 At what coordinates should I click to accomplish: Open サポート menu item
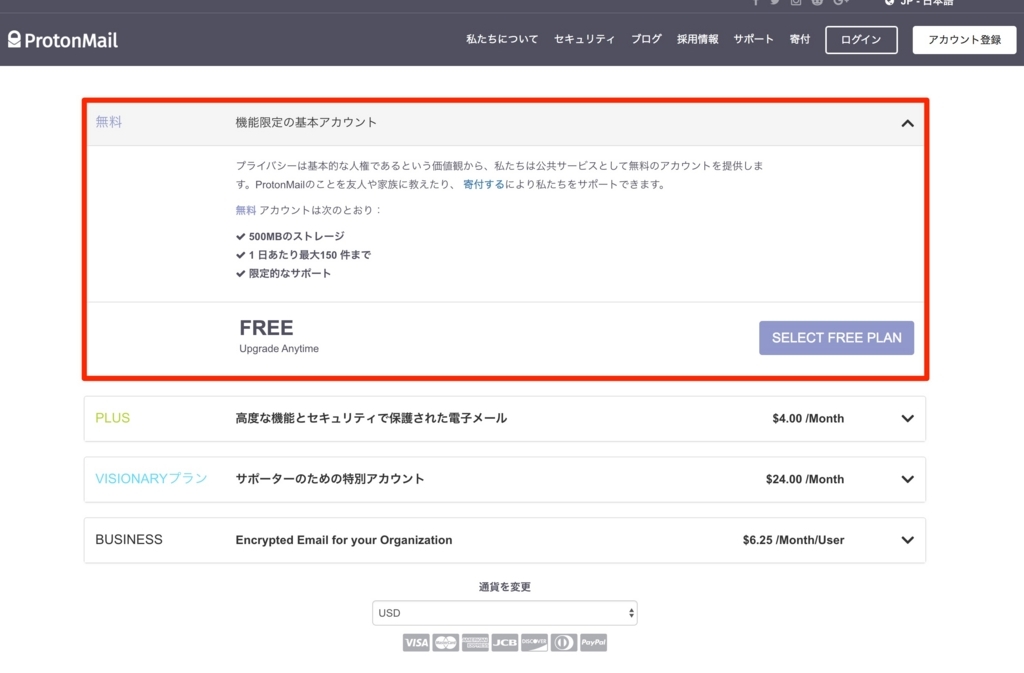pyautogui.click(x=753, y=39)
